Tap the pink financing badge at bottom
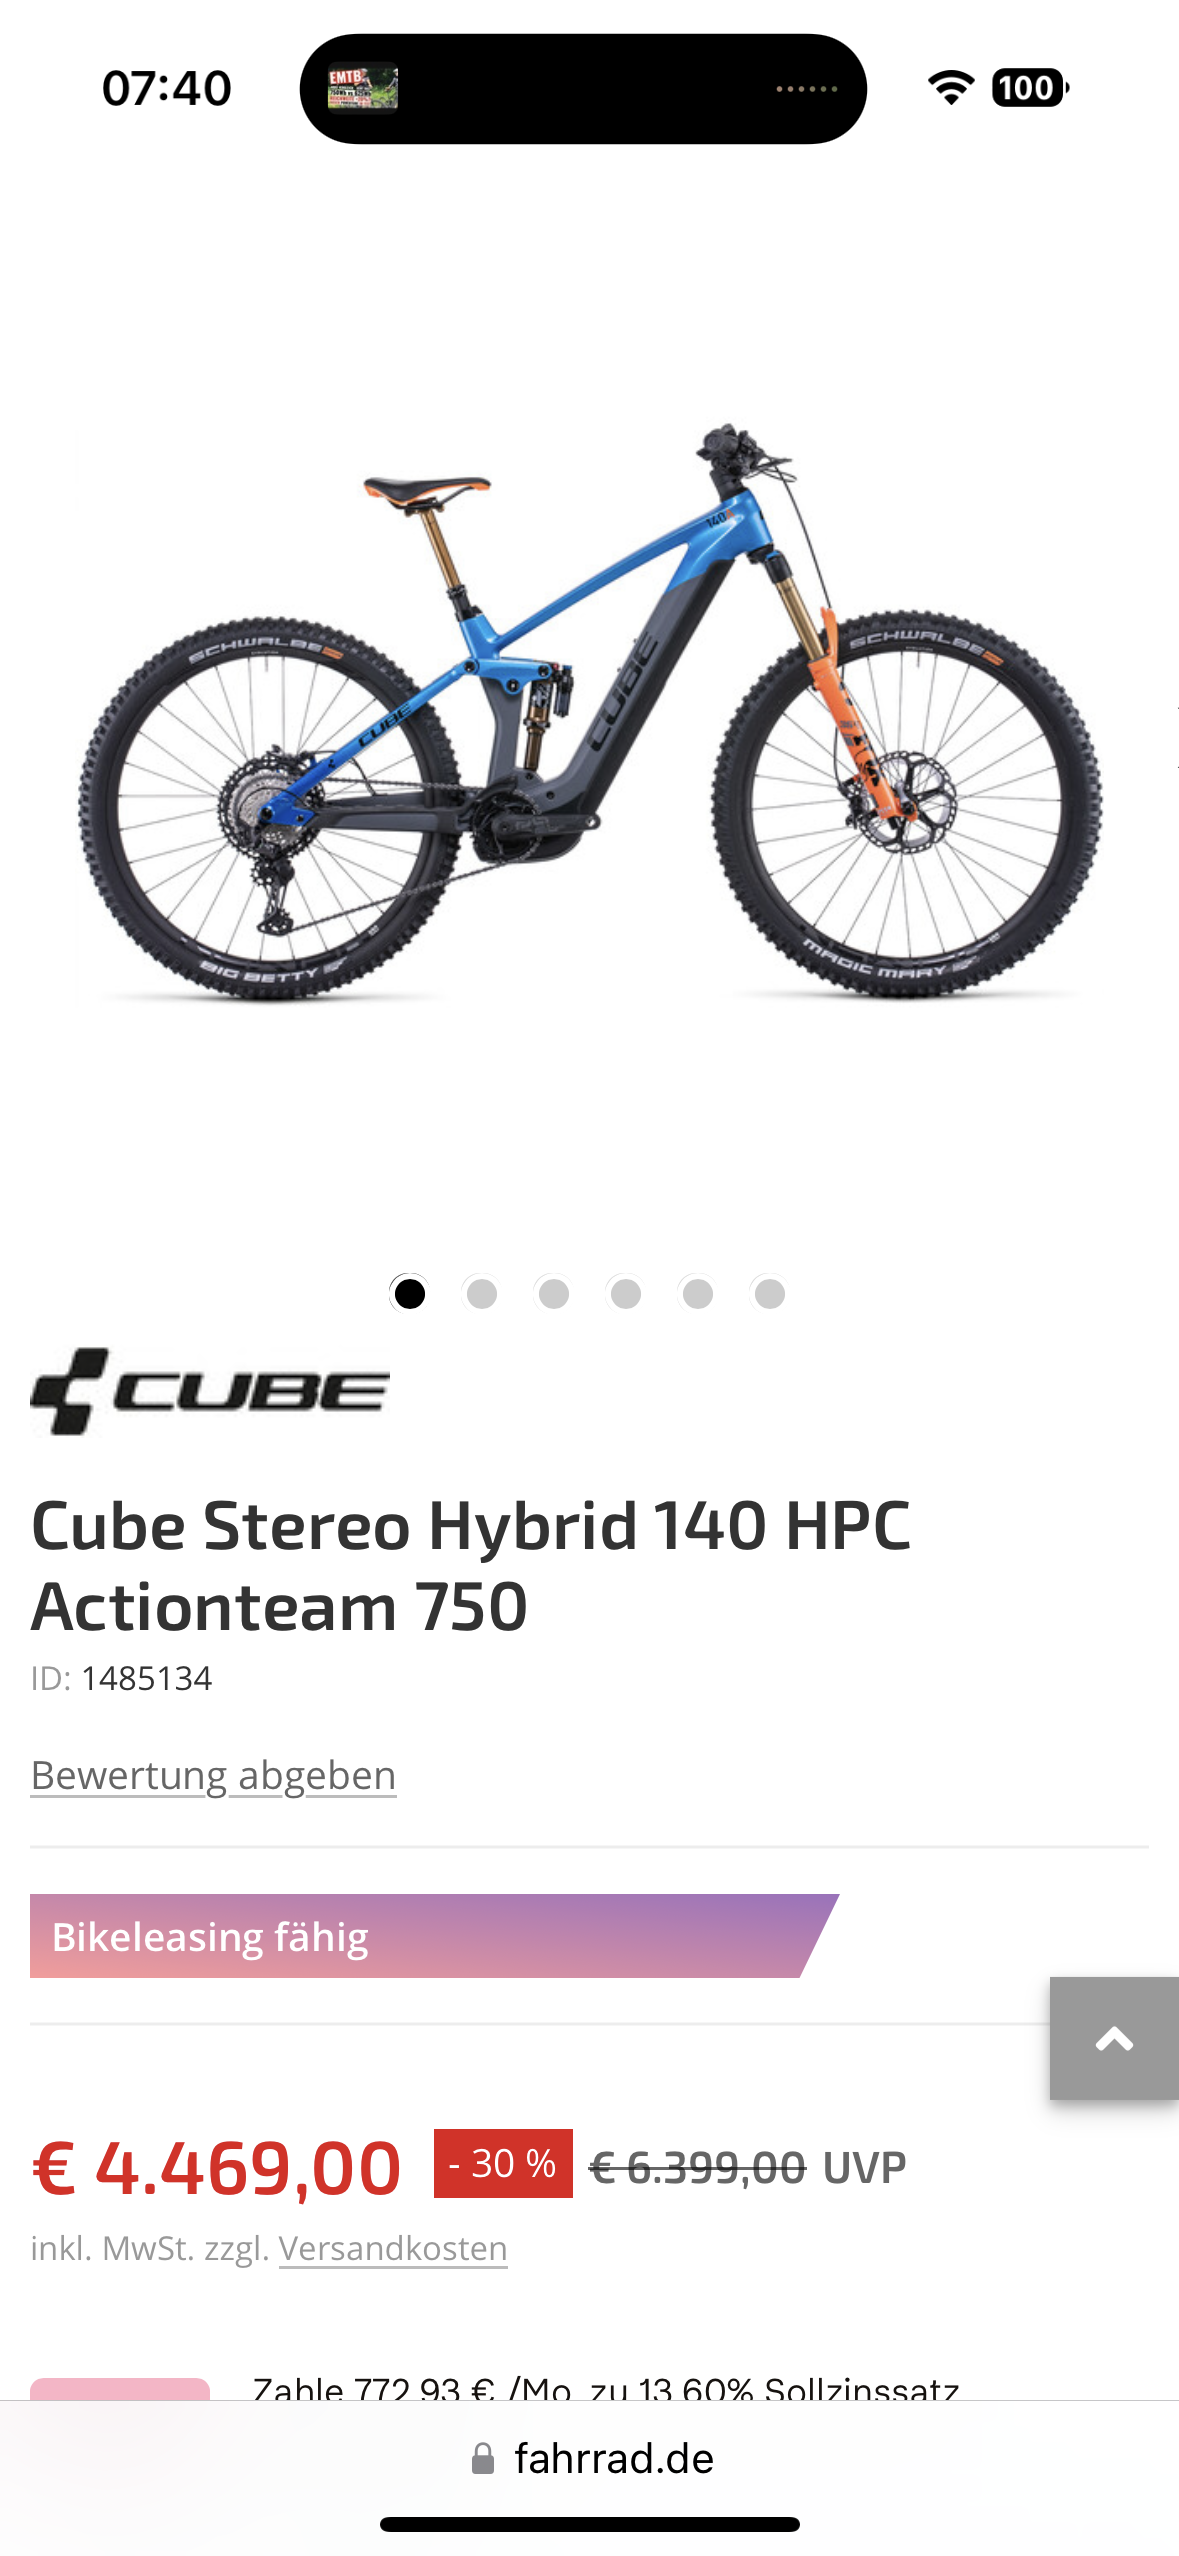The image size is (1179, 2556). click(120, 2388)
